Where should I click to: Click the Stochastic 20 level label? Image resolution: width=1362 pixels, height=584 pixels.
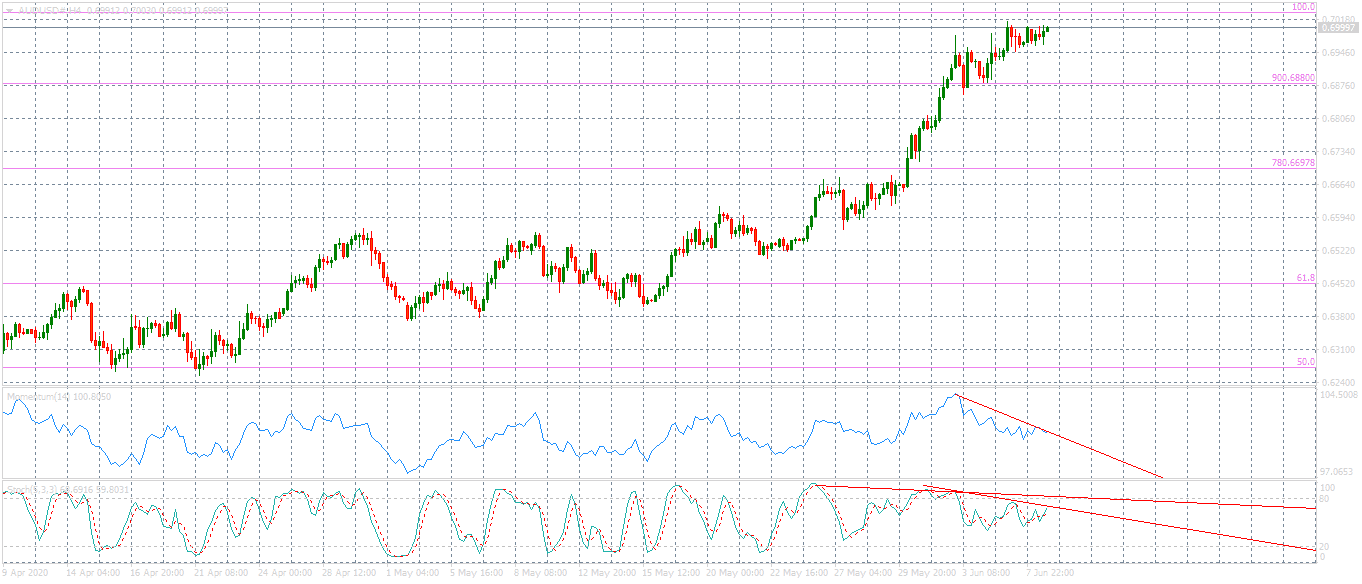[x=1326, y=545]
